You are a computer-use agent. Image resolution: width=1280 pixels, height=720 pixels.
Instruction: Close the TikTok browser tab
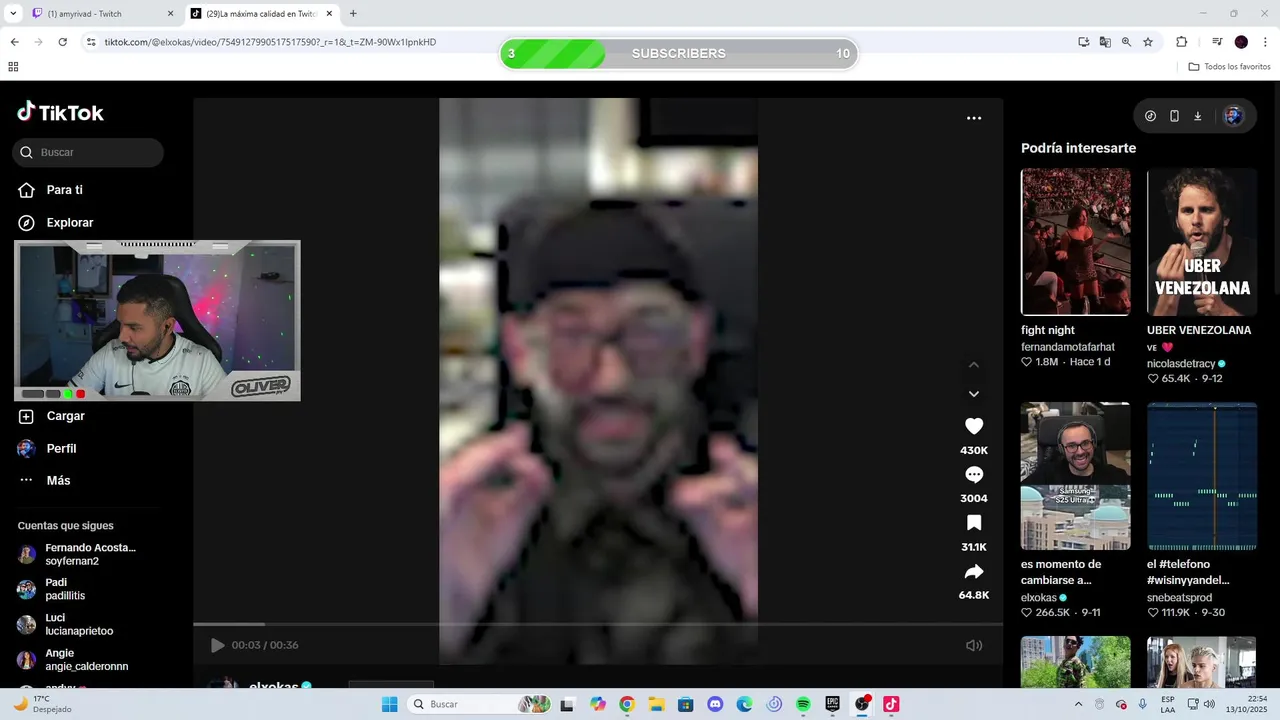(x=329, y=13)
